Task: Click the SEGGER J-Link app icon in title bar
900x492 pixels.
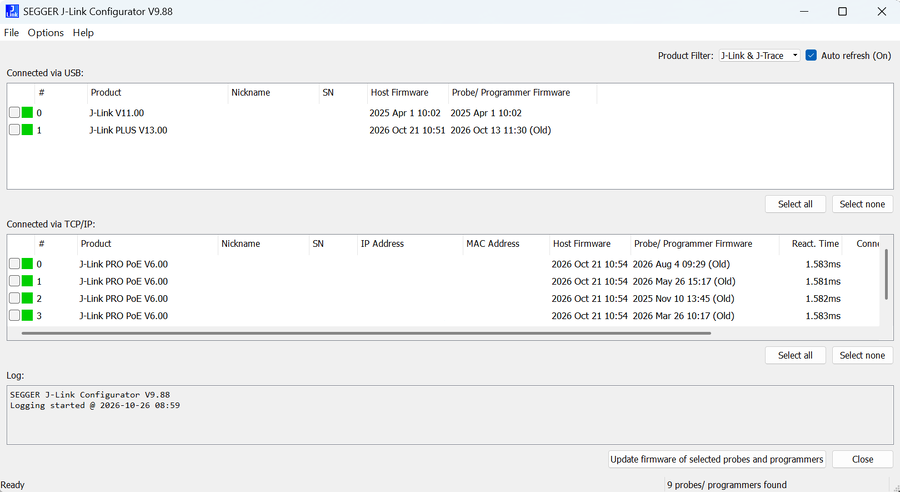Action: pyautogui.click(x=12, y=11)
